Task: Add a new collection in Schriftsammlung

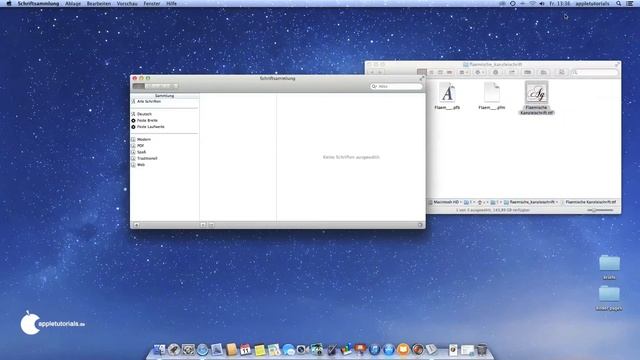Action: pyautogui.click(x=136, y=225)
